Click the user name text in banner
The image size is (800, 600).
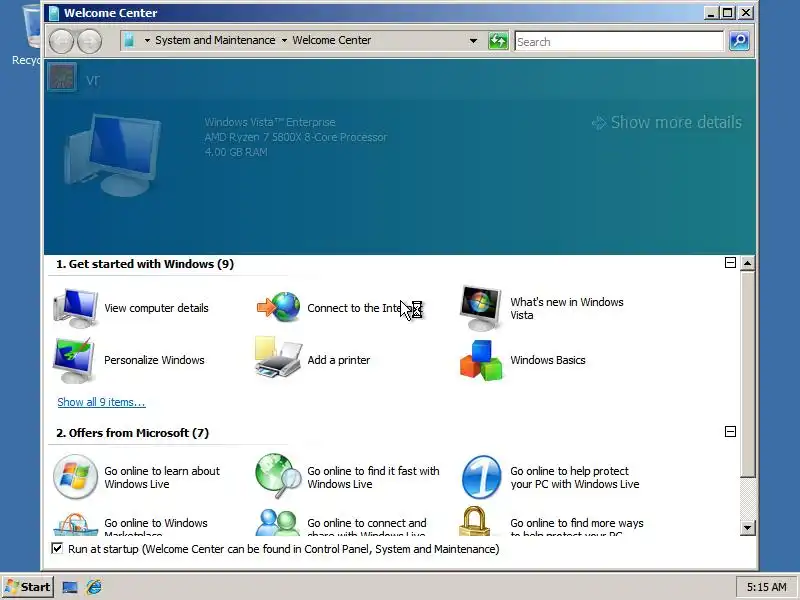[93, 81]
